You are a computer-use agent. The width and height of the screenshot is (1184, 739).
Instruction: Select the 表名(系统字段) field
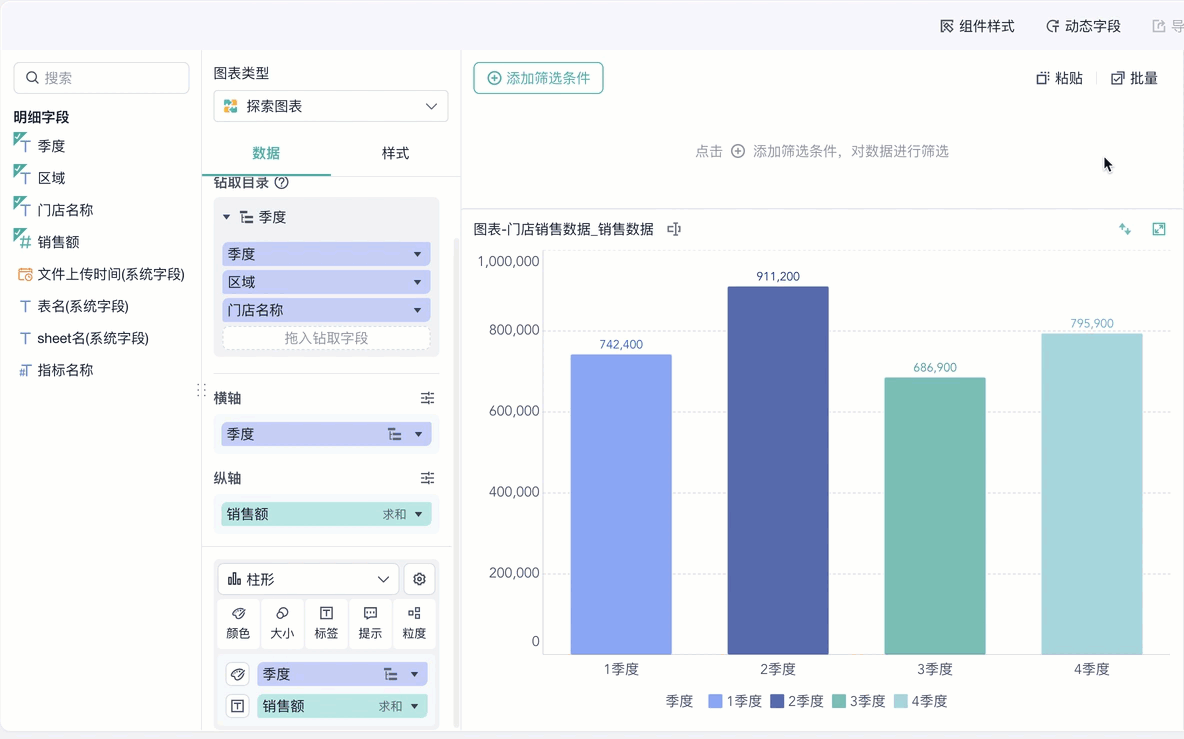click(x=83, y=306)
